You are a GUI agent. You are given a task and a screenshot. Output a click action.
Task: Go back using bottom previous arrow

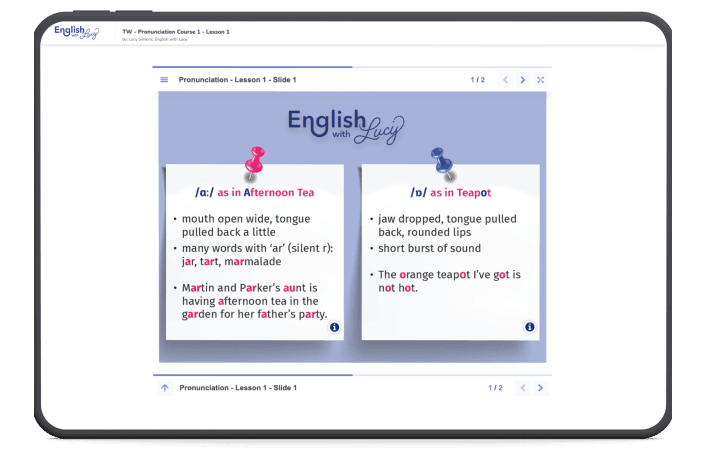pos(523,387)
